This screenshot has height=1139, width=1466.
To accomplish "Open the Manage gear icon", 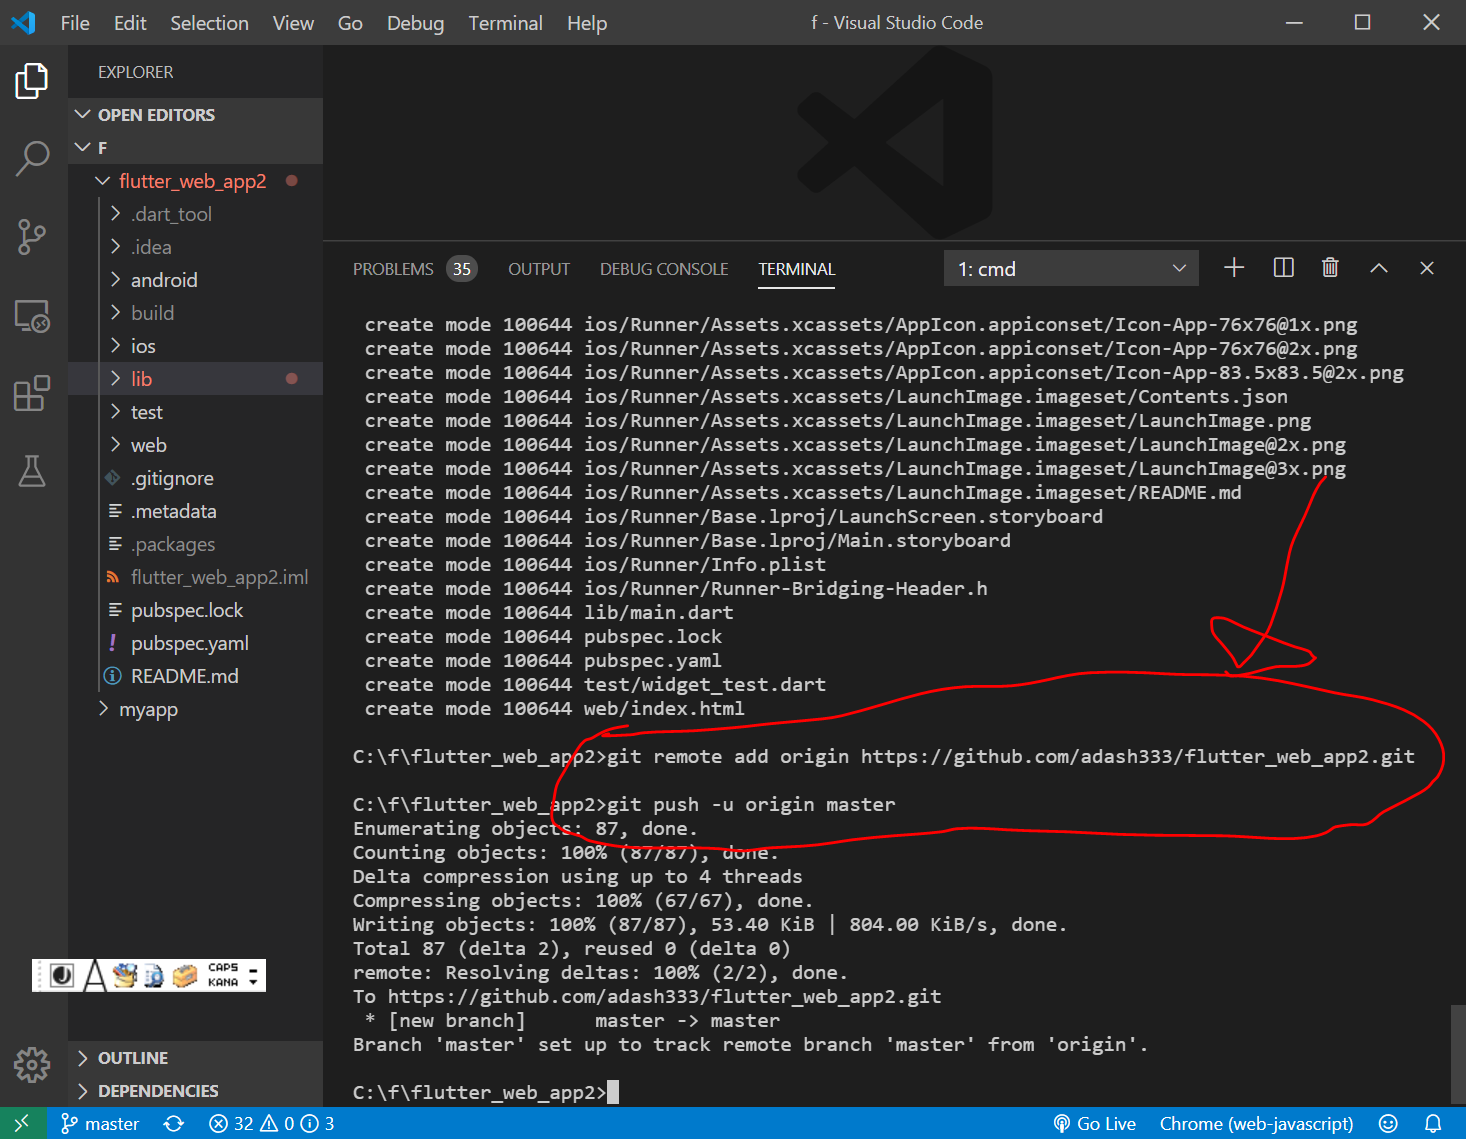I will [32, 1065].
